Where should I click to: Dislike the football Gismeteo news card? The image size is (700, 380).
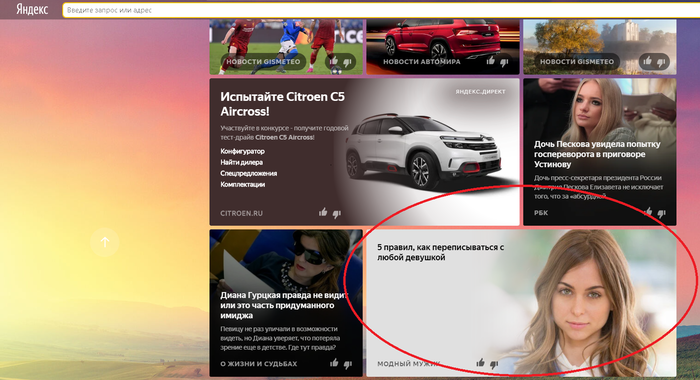click(x=347, y=62)
